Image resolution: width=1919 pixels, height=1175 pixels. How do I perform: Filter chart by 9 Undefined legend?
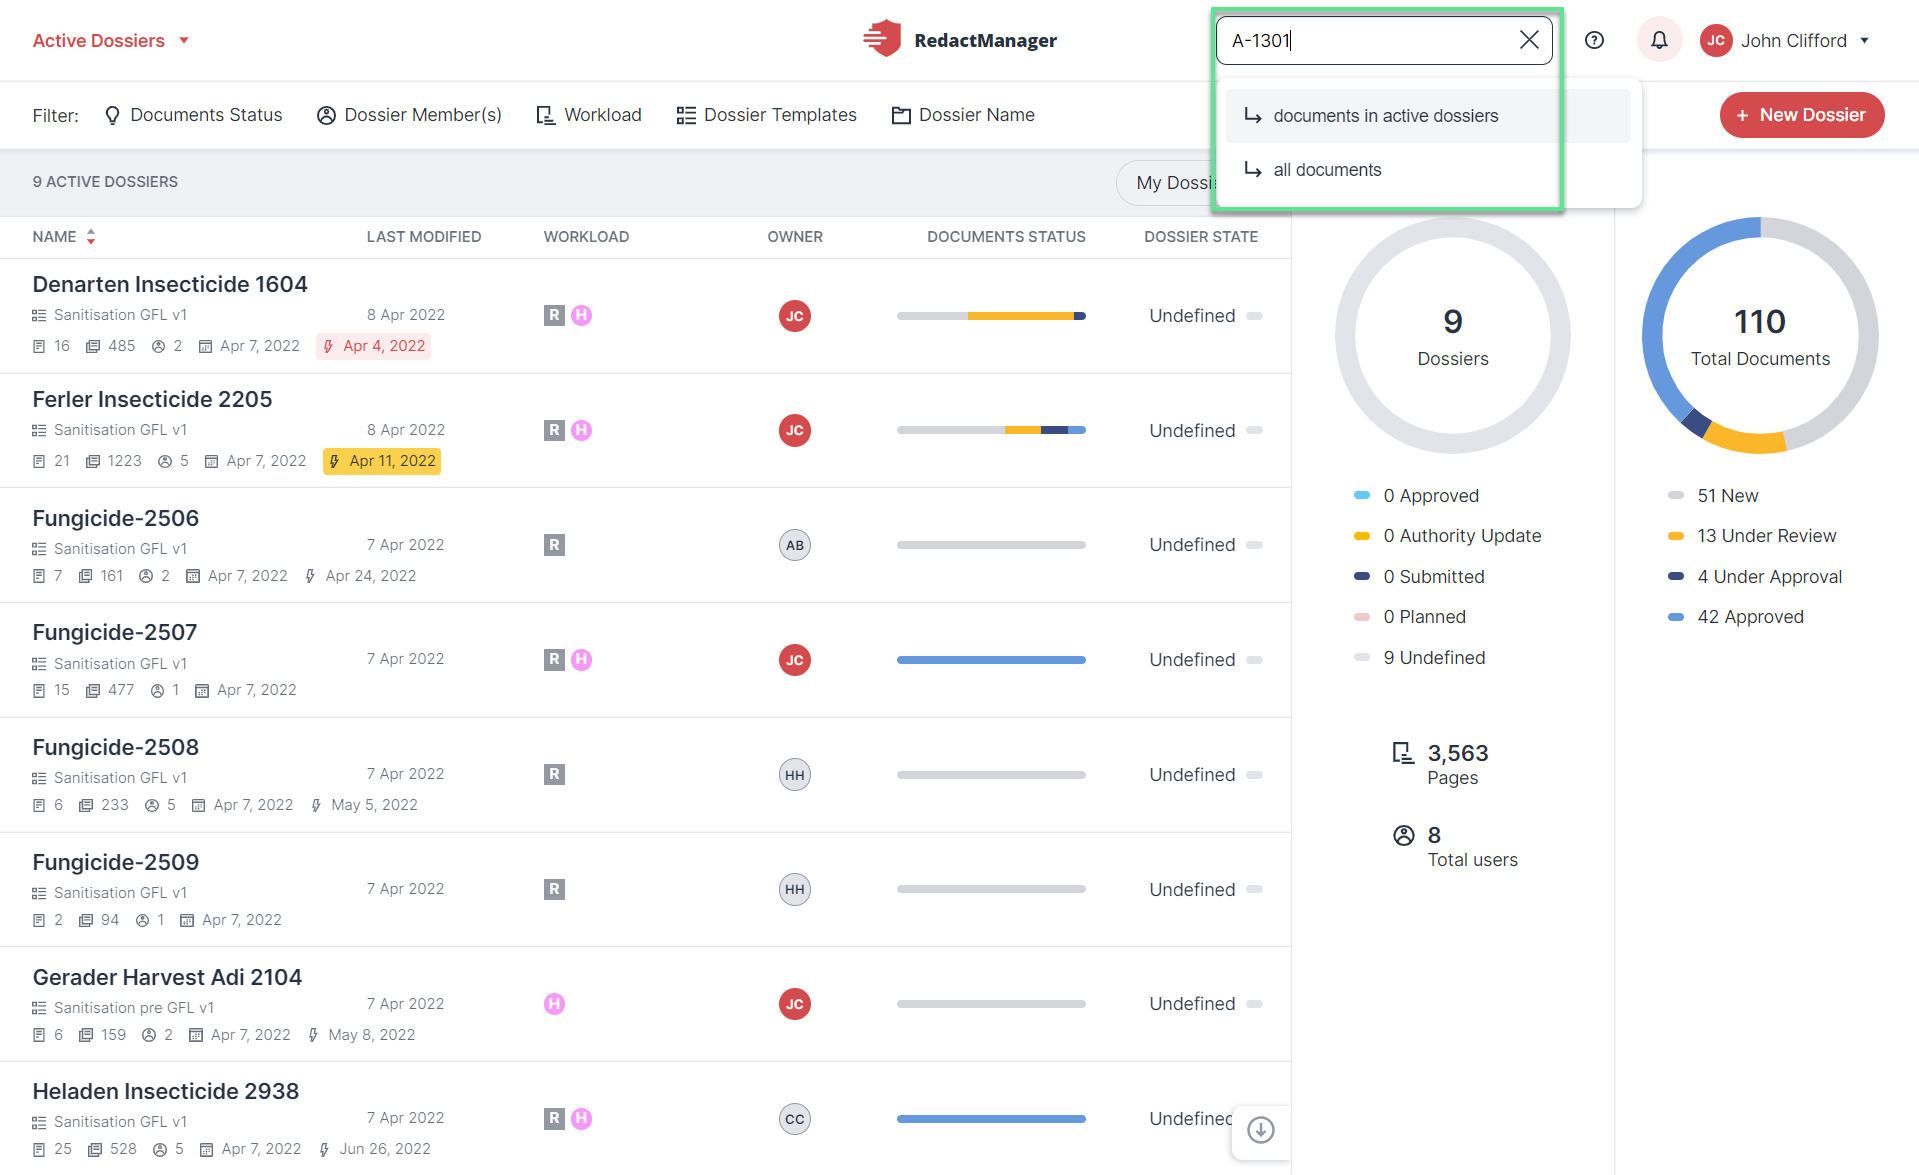click(x=1420, y=658)
